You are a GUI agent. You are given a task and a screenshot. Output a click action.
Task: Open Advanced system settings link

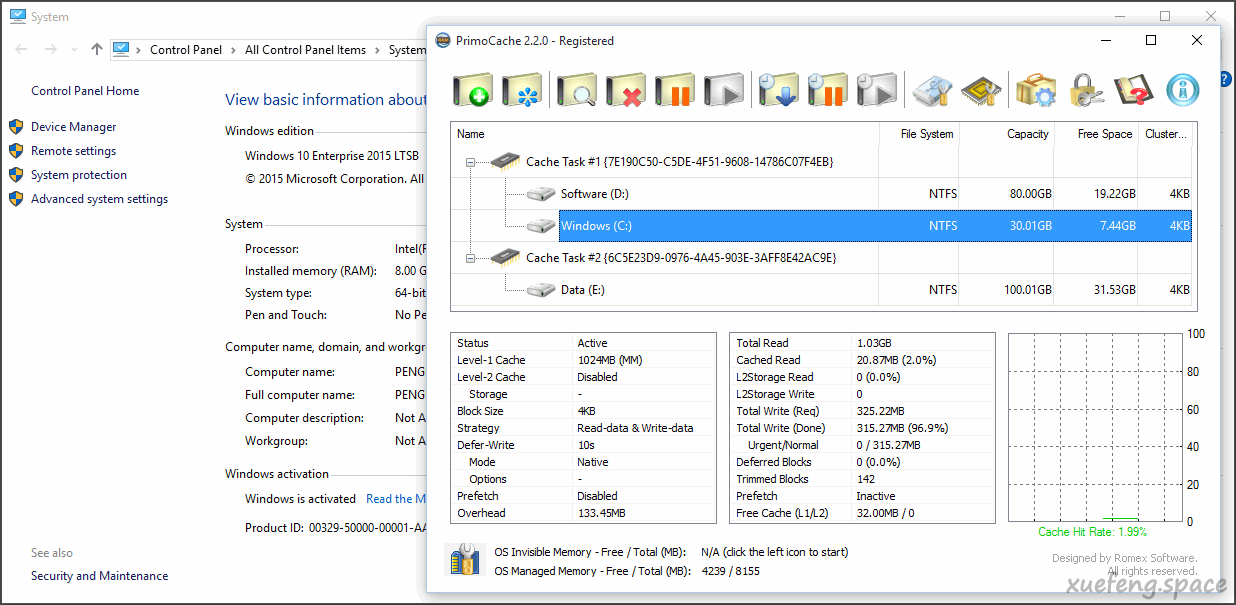[x=99, y=199]
